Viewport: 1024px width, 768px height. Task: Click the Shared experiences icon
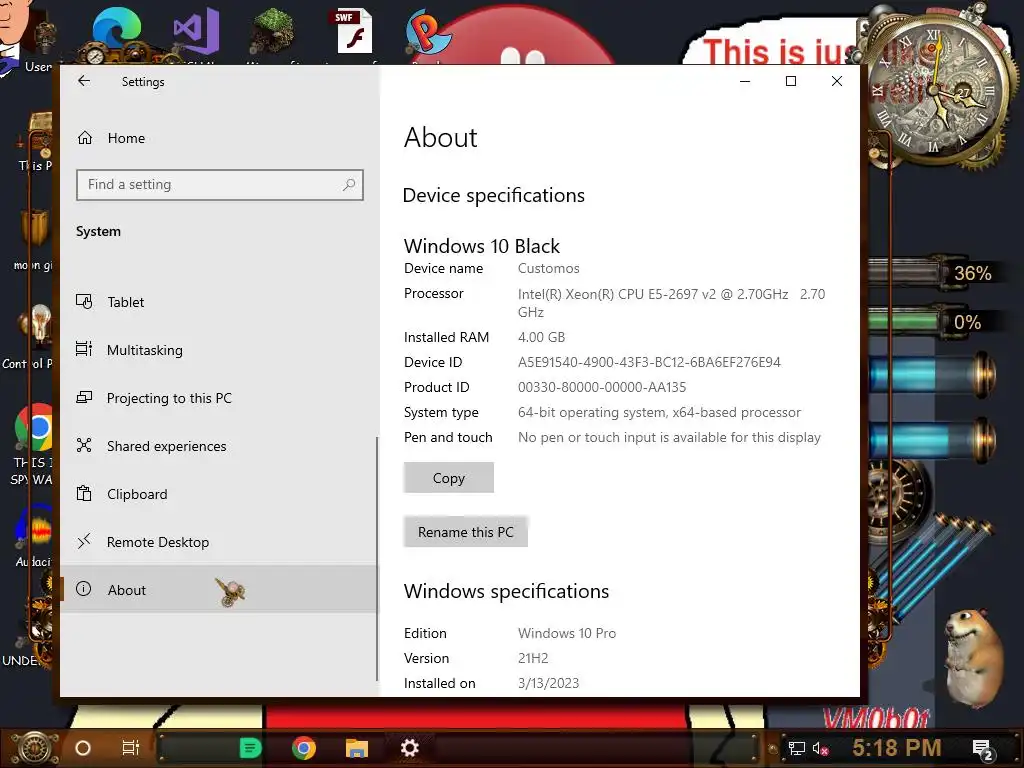(84, 445)
